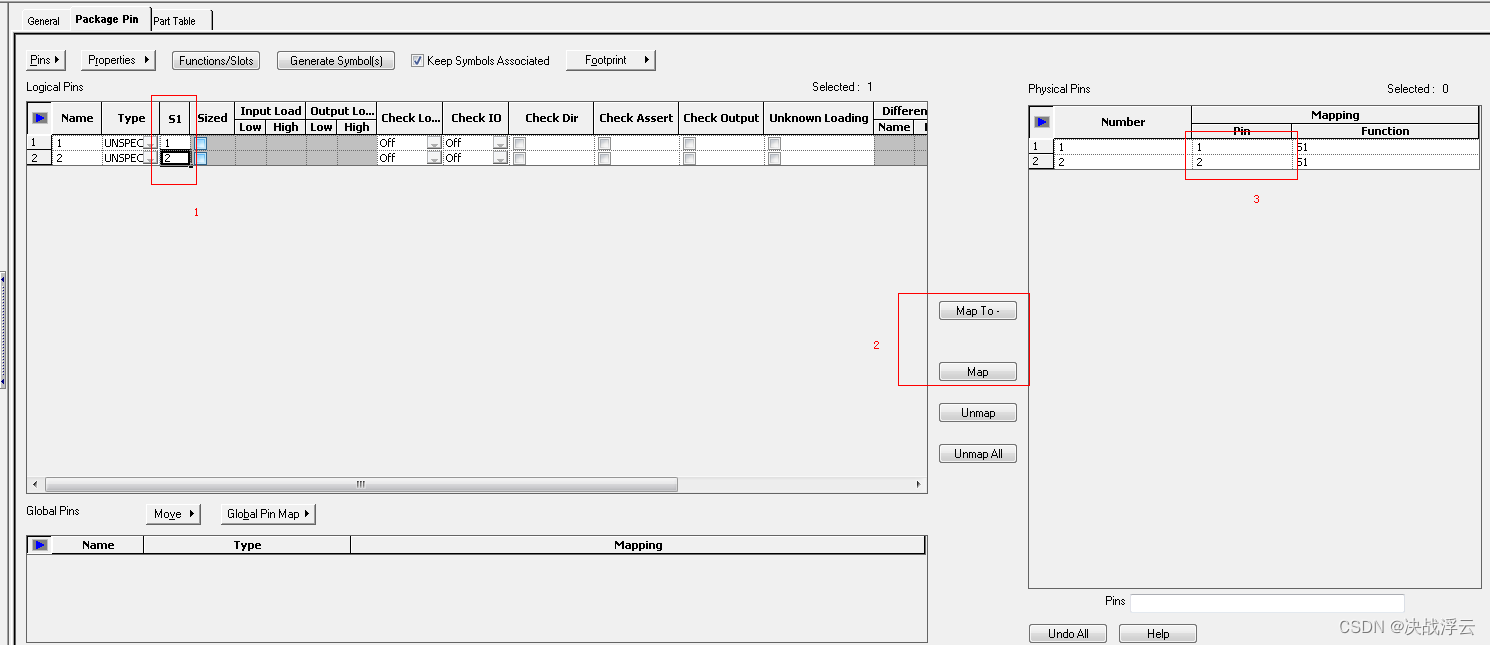
Task: Open the Functions/Slots dialog
Action: 215,60
